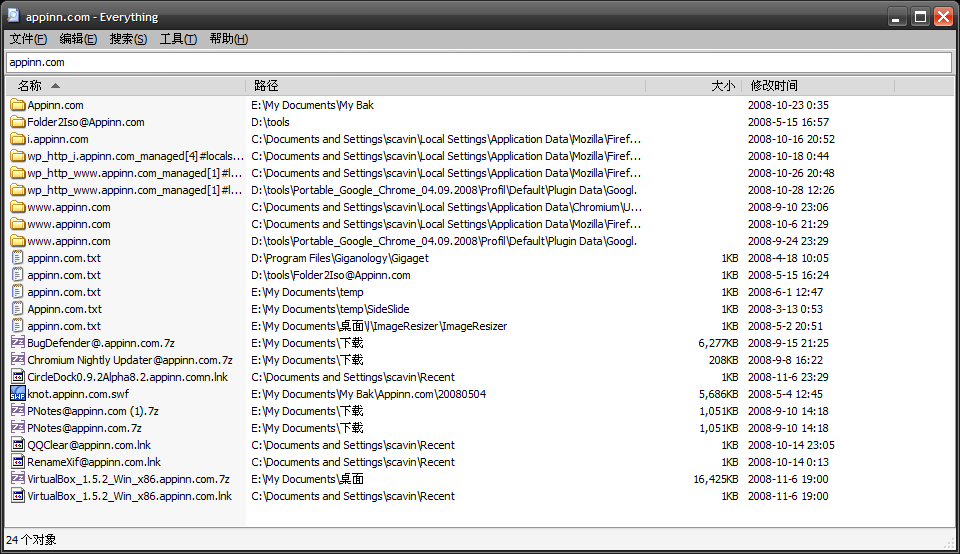Click the 6,277KB size value
Viewport: 960px width, 554px height.
point(718,343)
